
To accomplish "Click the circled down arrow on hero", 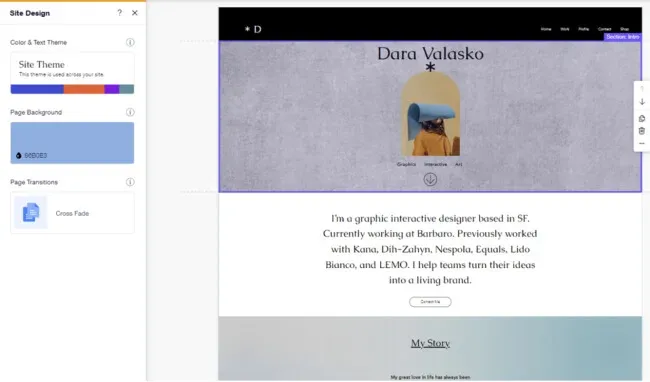I will click(x=430, y=179).
